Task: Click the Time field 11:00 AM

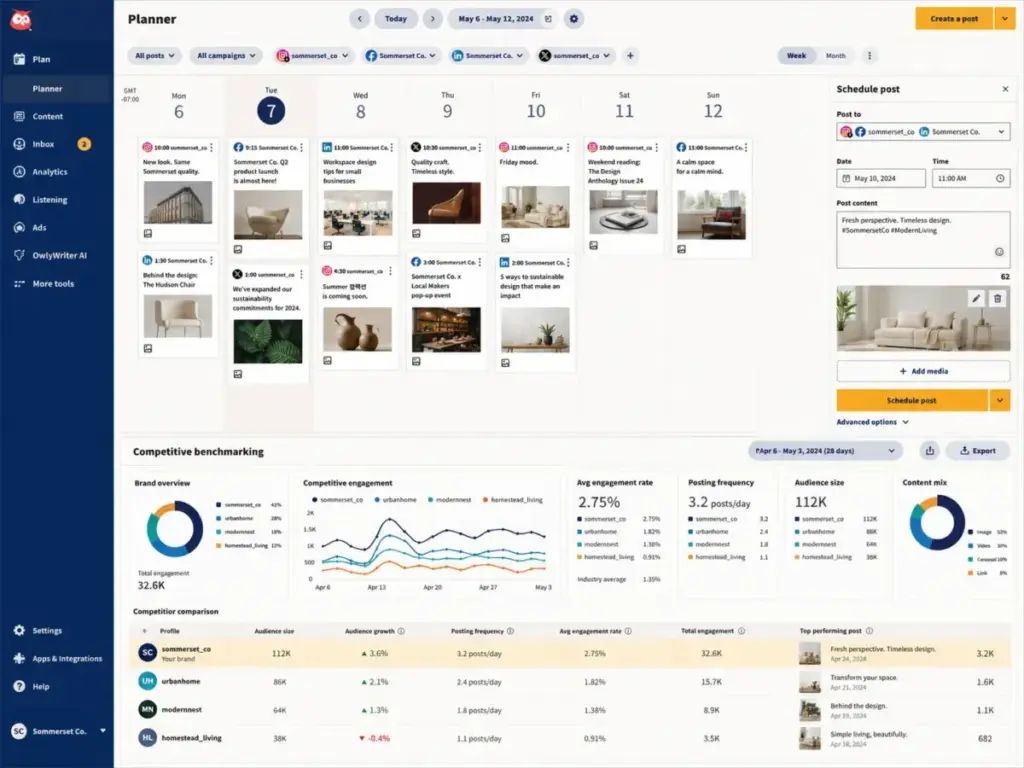Action: (x=971, y=178)
